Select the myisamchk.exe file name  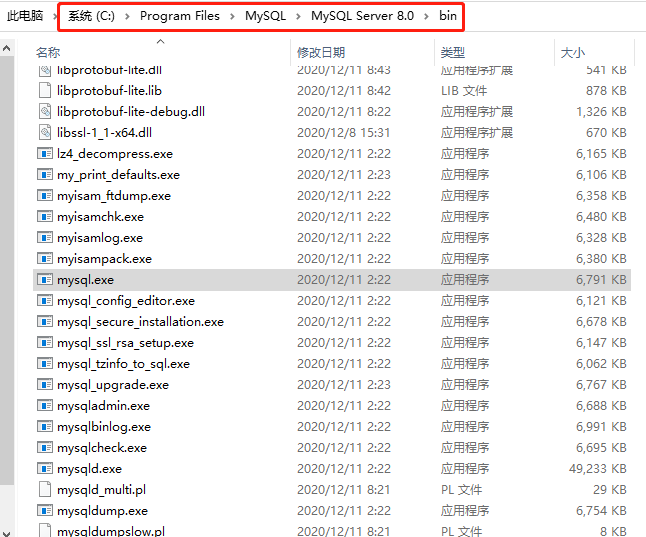coord(101,217)
